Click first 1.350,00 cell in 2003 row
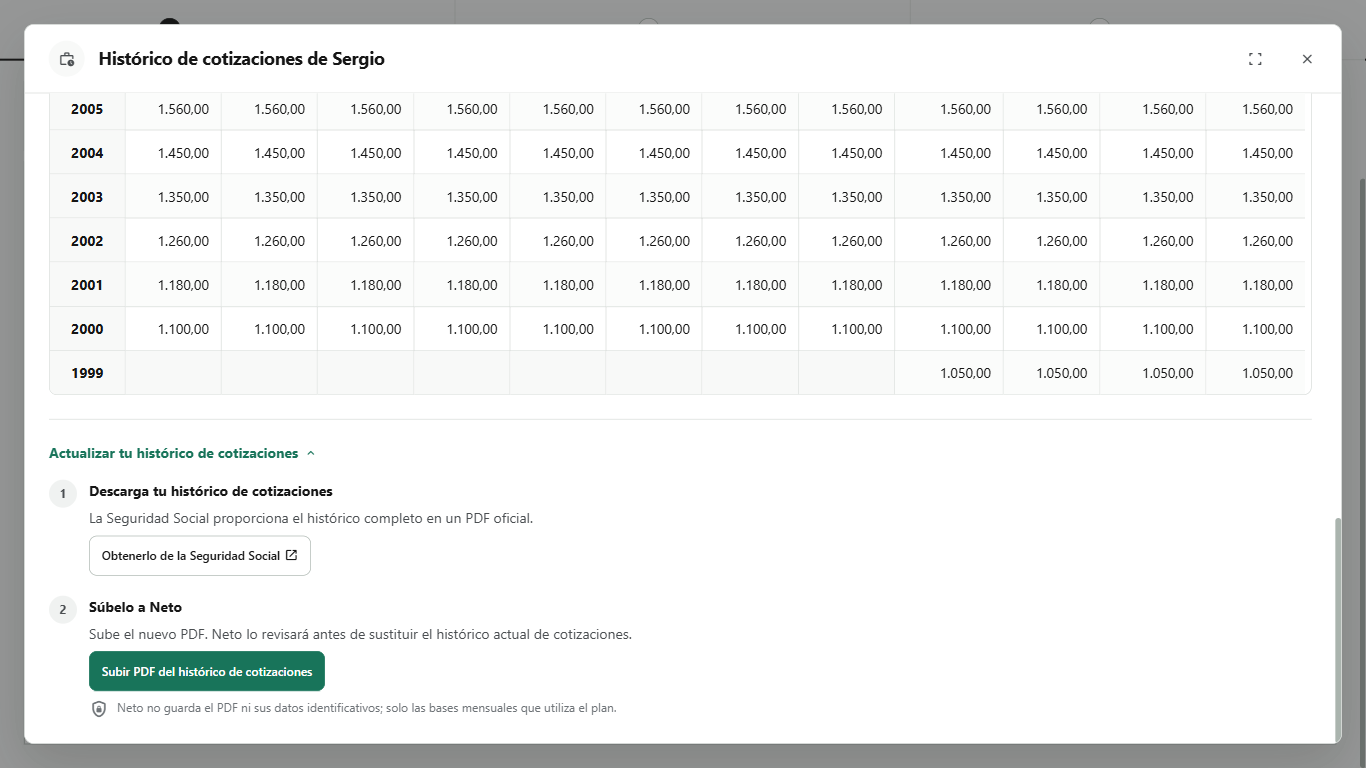1366x768 pixels. 174,197
